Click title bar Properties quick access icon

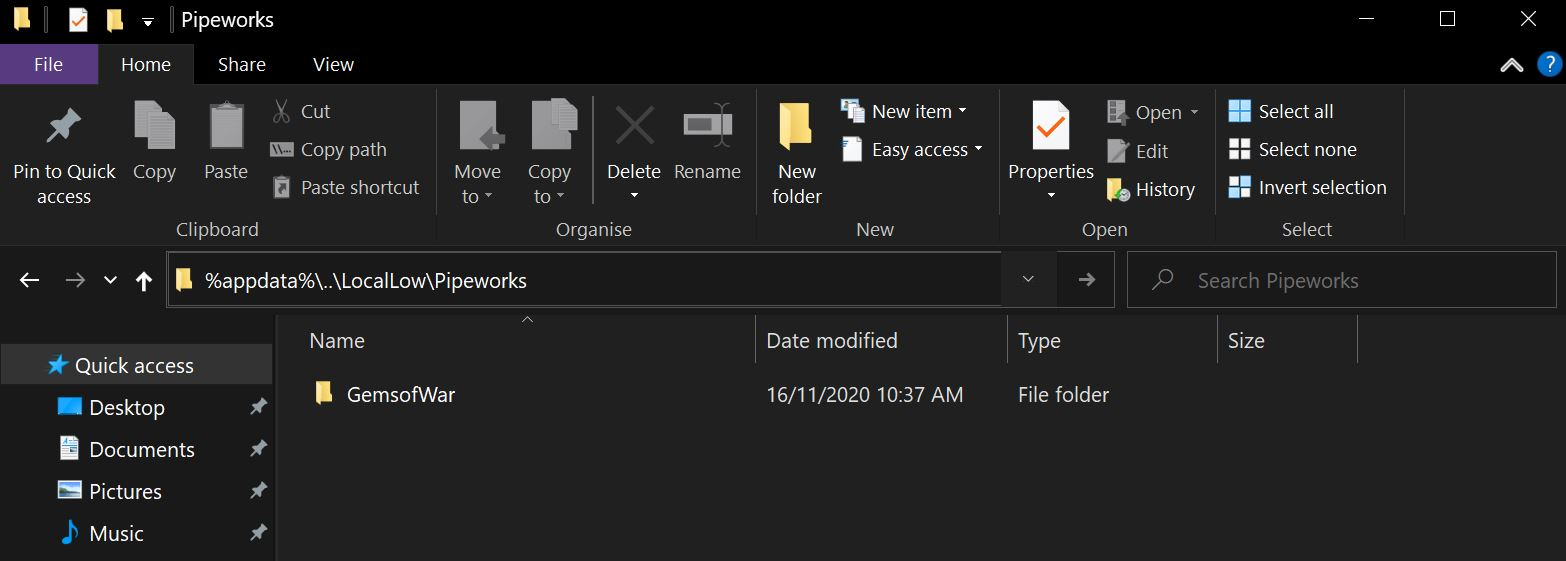[x=78, y=20]
